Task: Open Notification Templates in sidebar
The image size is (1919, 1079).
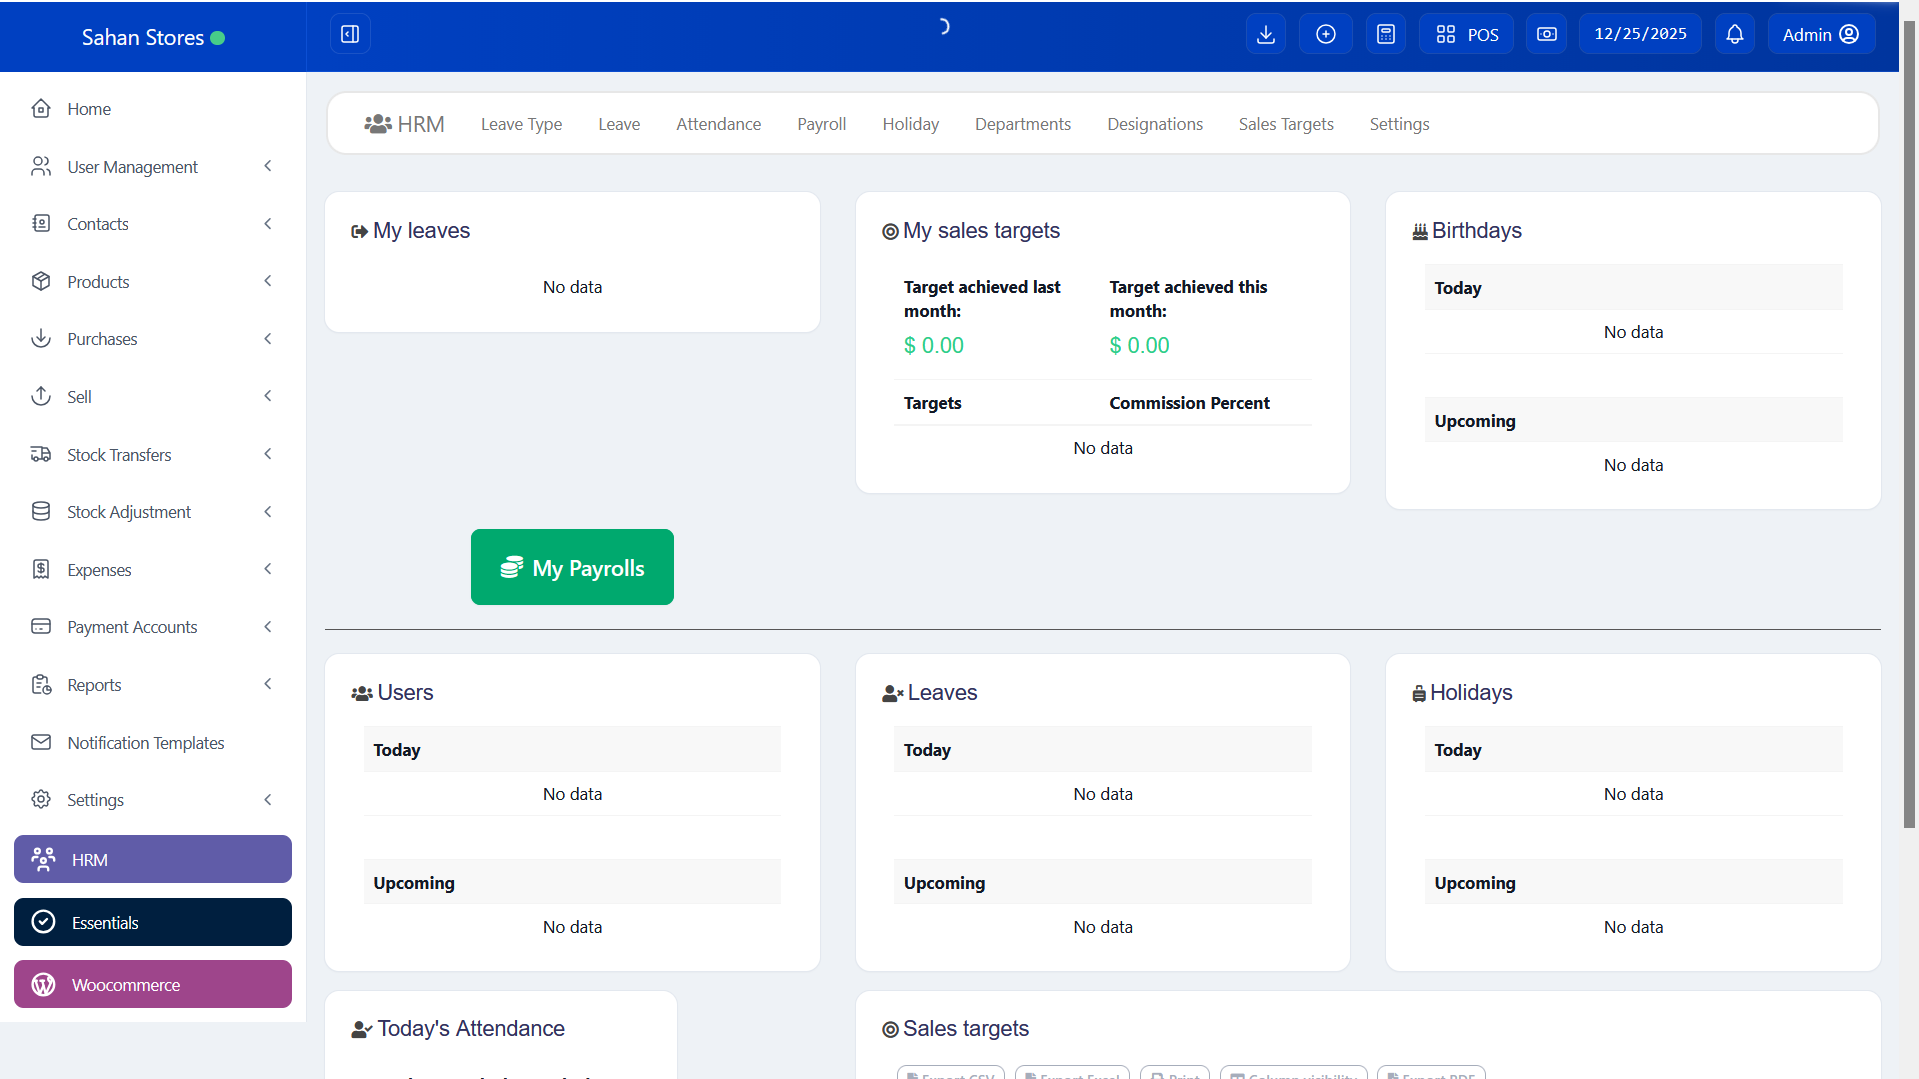Action: coord(145,742)
